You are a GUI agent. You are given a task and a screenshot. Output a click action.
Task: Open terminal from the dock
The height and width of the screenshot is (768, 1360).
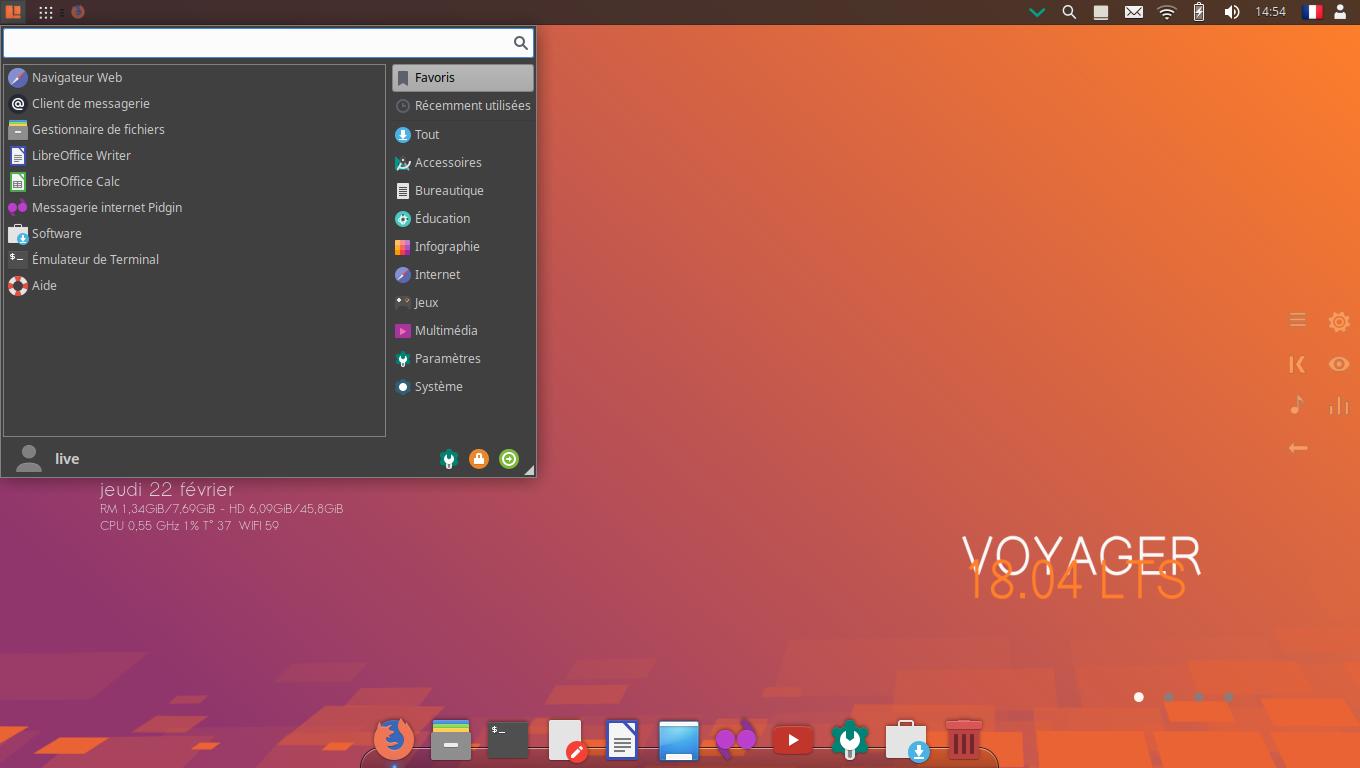pyautogui.click(x=508, y=740)
